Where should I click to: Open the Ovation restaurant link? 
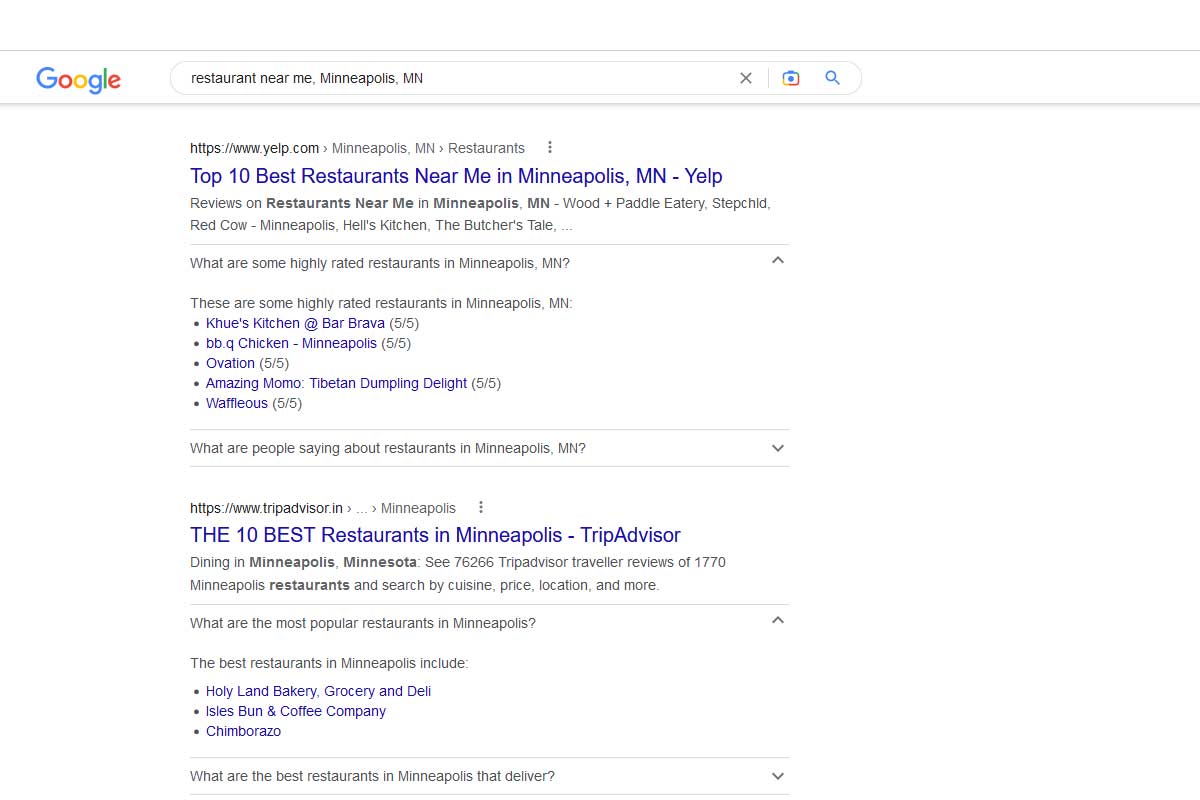(x=230, y=363)
